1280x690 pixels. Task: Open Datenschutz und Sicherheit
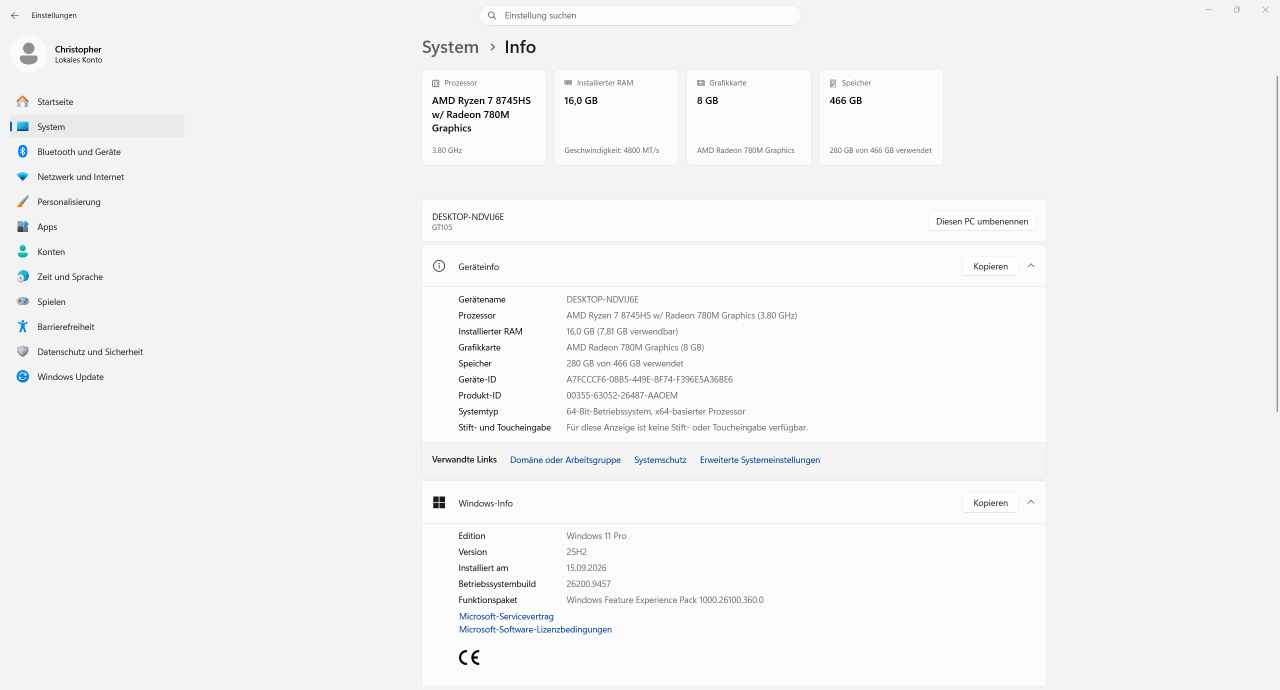coord(97,352)
